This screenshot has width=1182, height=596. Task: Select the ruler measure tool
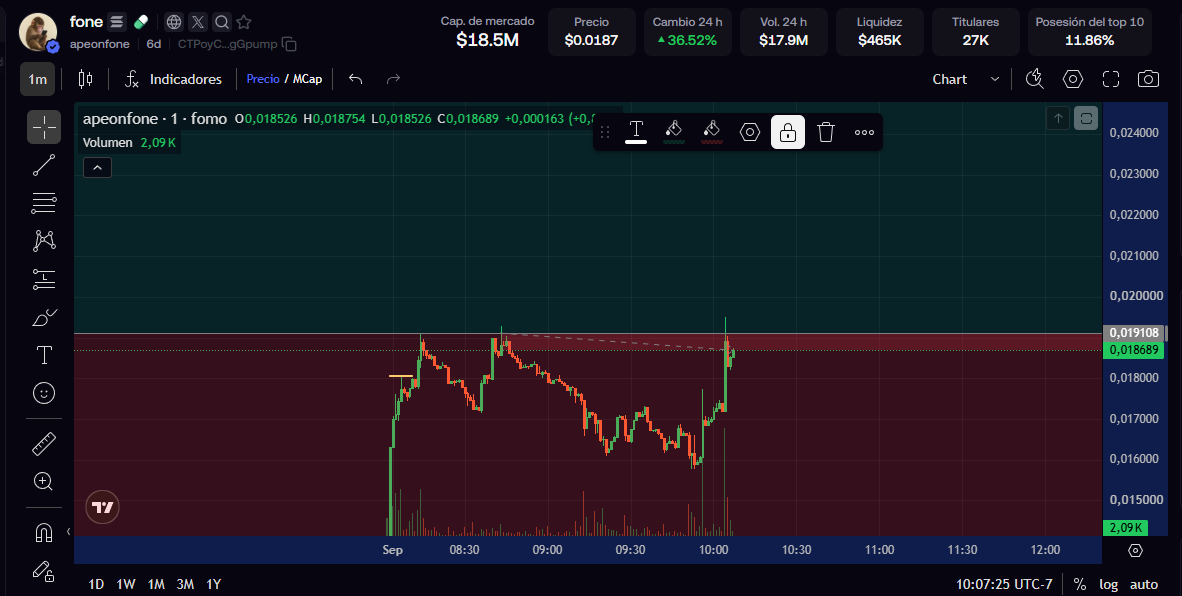(44, 444)
